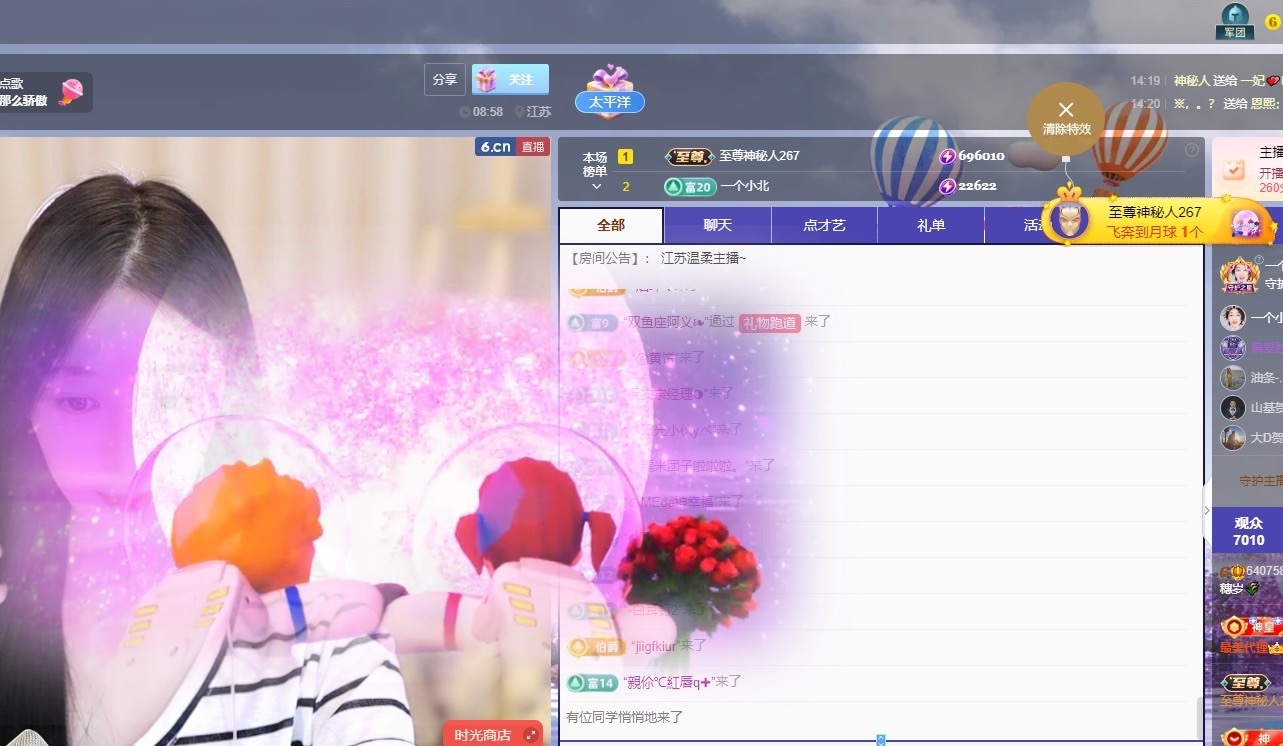Click the gift message sent to 恩熙
The height and width of the screenshot is (746, 1283).
coord(1227,103)
